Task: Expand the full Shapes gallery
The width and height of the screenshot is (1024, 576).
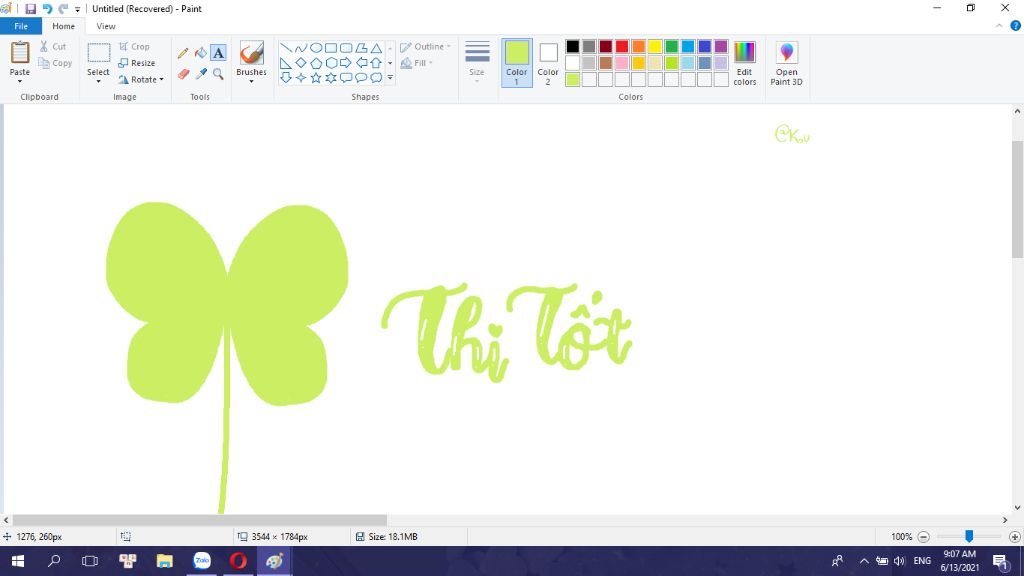Action: point(390,78)
